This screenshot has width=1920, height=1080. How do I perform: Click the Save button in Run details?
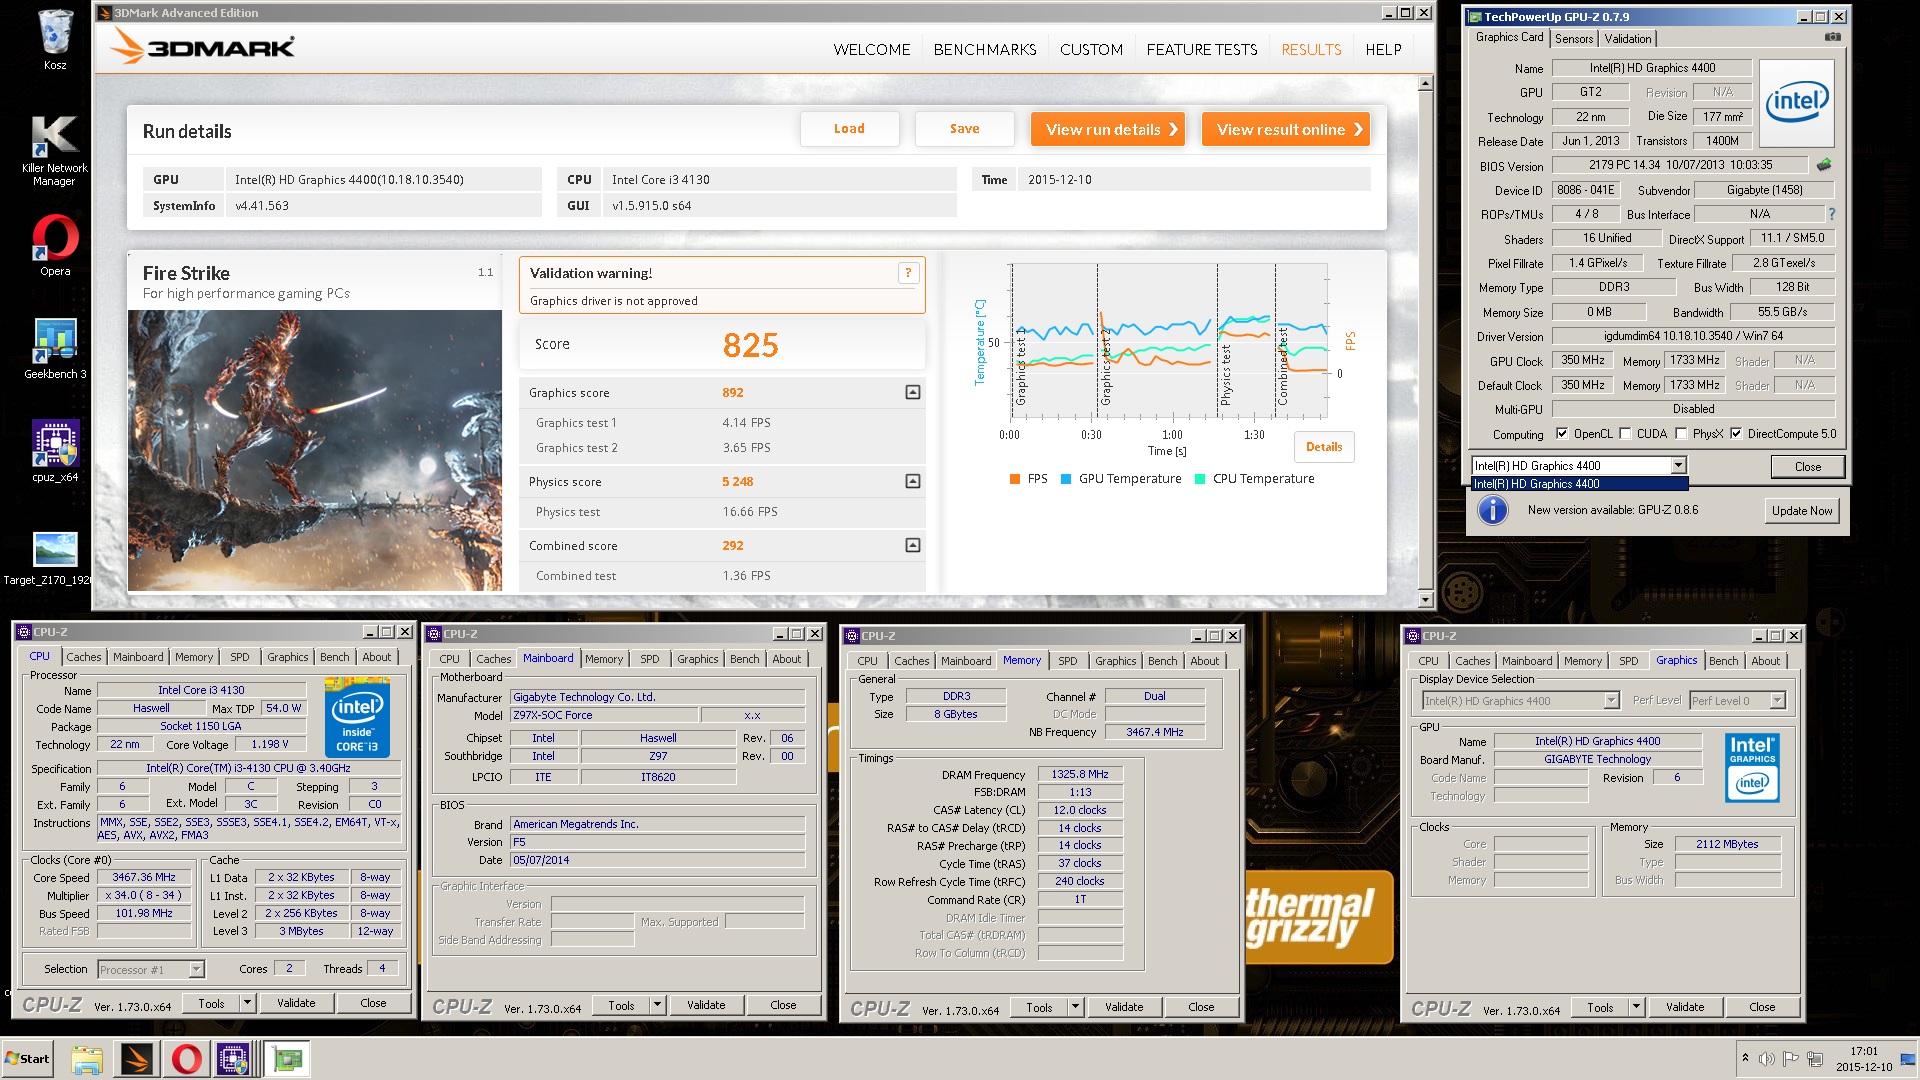[x=964, y=129]
